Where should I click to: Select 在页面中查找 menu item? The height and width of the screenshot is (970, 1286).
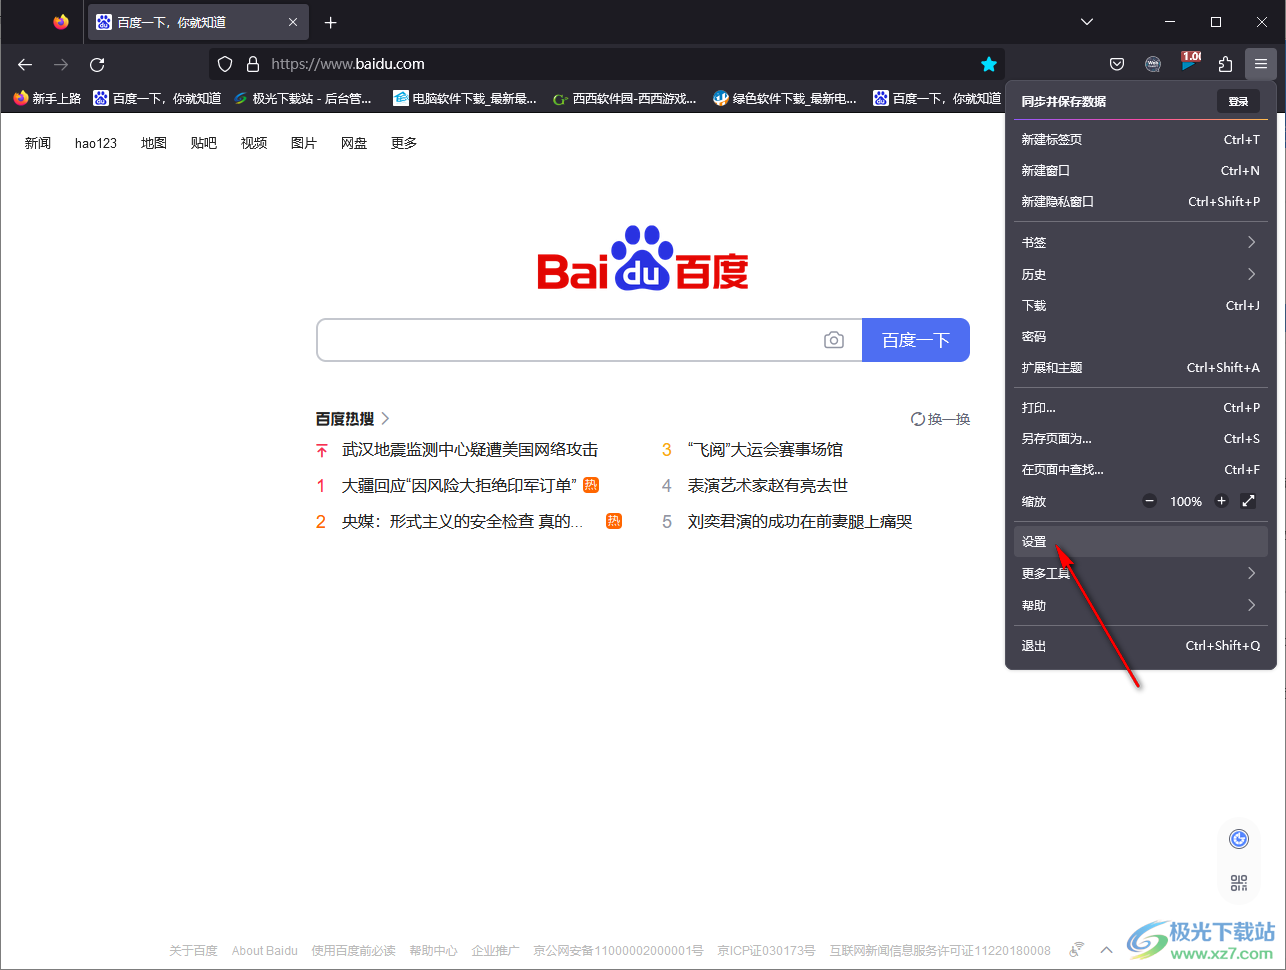[x=1140, y=470]
